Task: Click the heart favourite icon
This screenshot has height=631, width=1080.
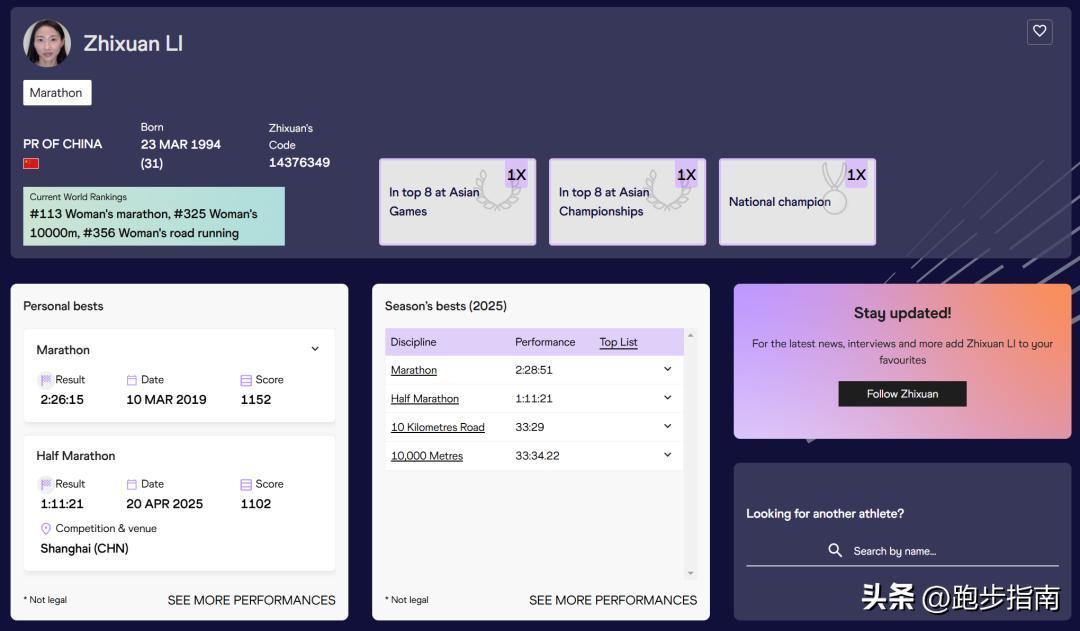Action: click(x=1039, y=31)
